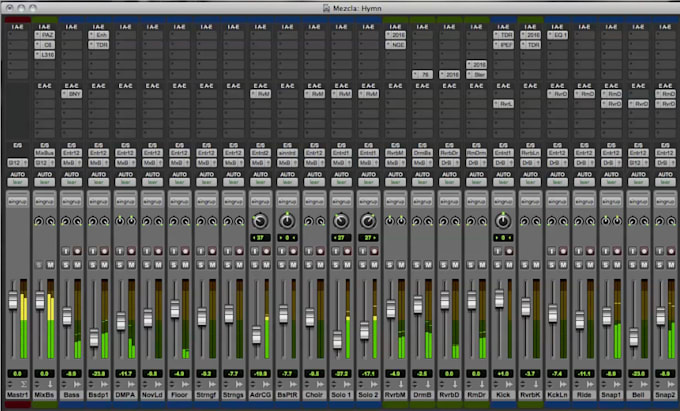This screenshot has height=411, width=680.
Task: Open the EQ 1 insert on the KckLn track
Action: coord(557,35)
